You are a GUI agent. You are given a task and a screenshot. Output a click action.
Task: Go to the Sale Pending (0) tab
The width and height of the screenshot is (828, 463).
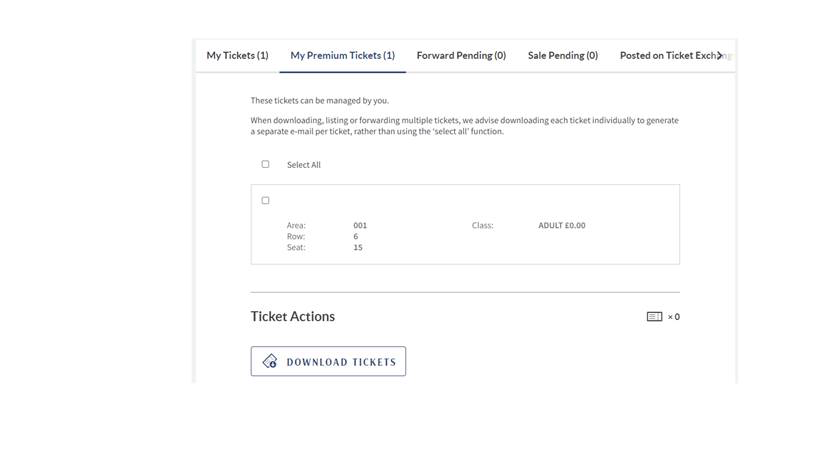click(x=562, y=56)
